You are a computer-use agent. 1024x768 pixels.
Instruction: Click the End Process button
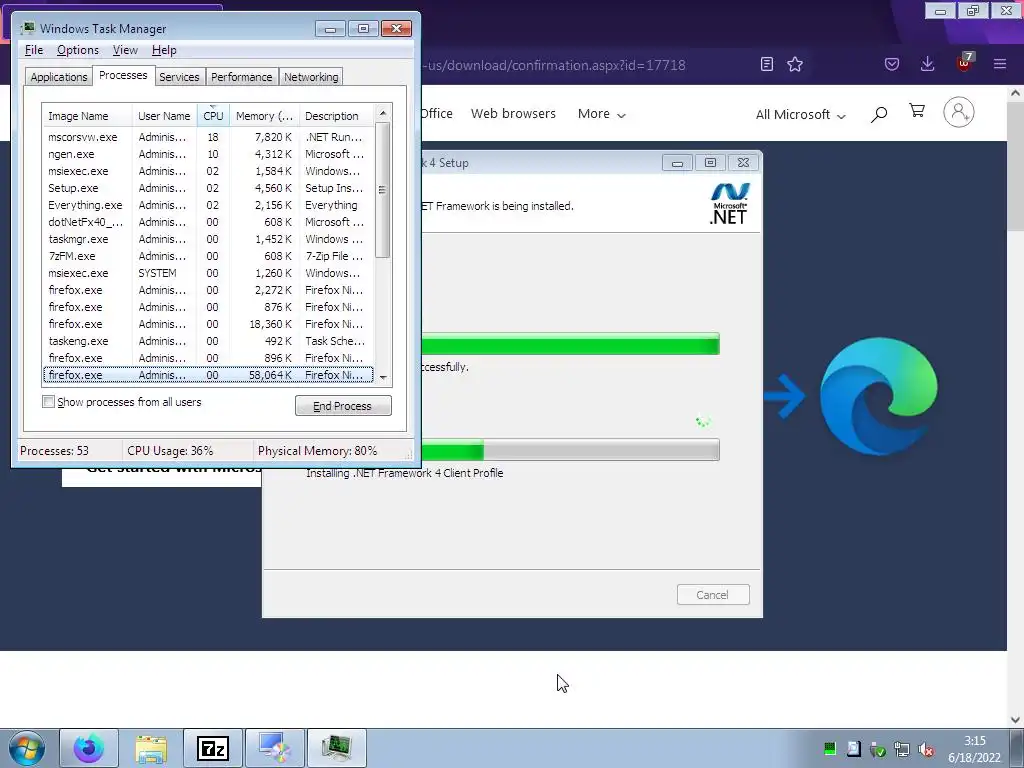tap(343, 406)
